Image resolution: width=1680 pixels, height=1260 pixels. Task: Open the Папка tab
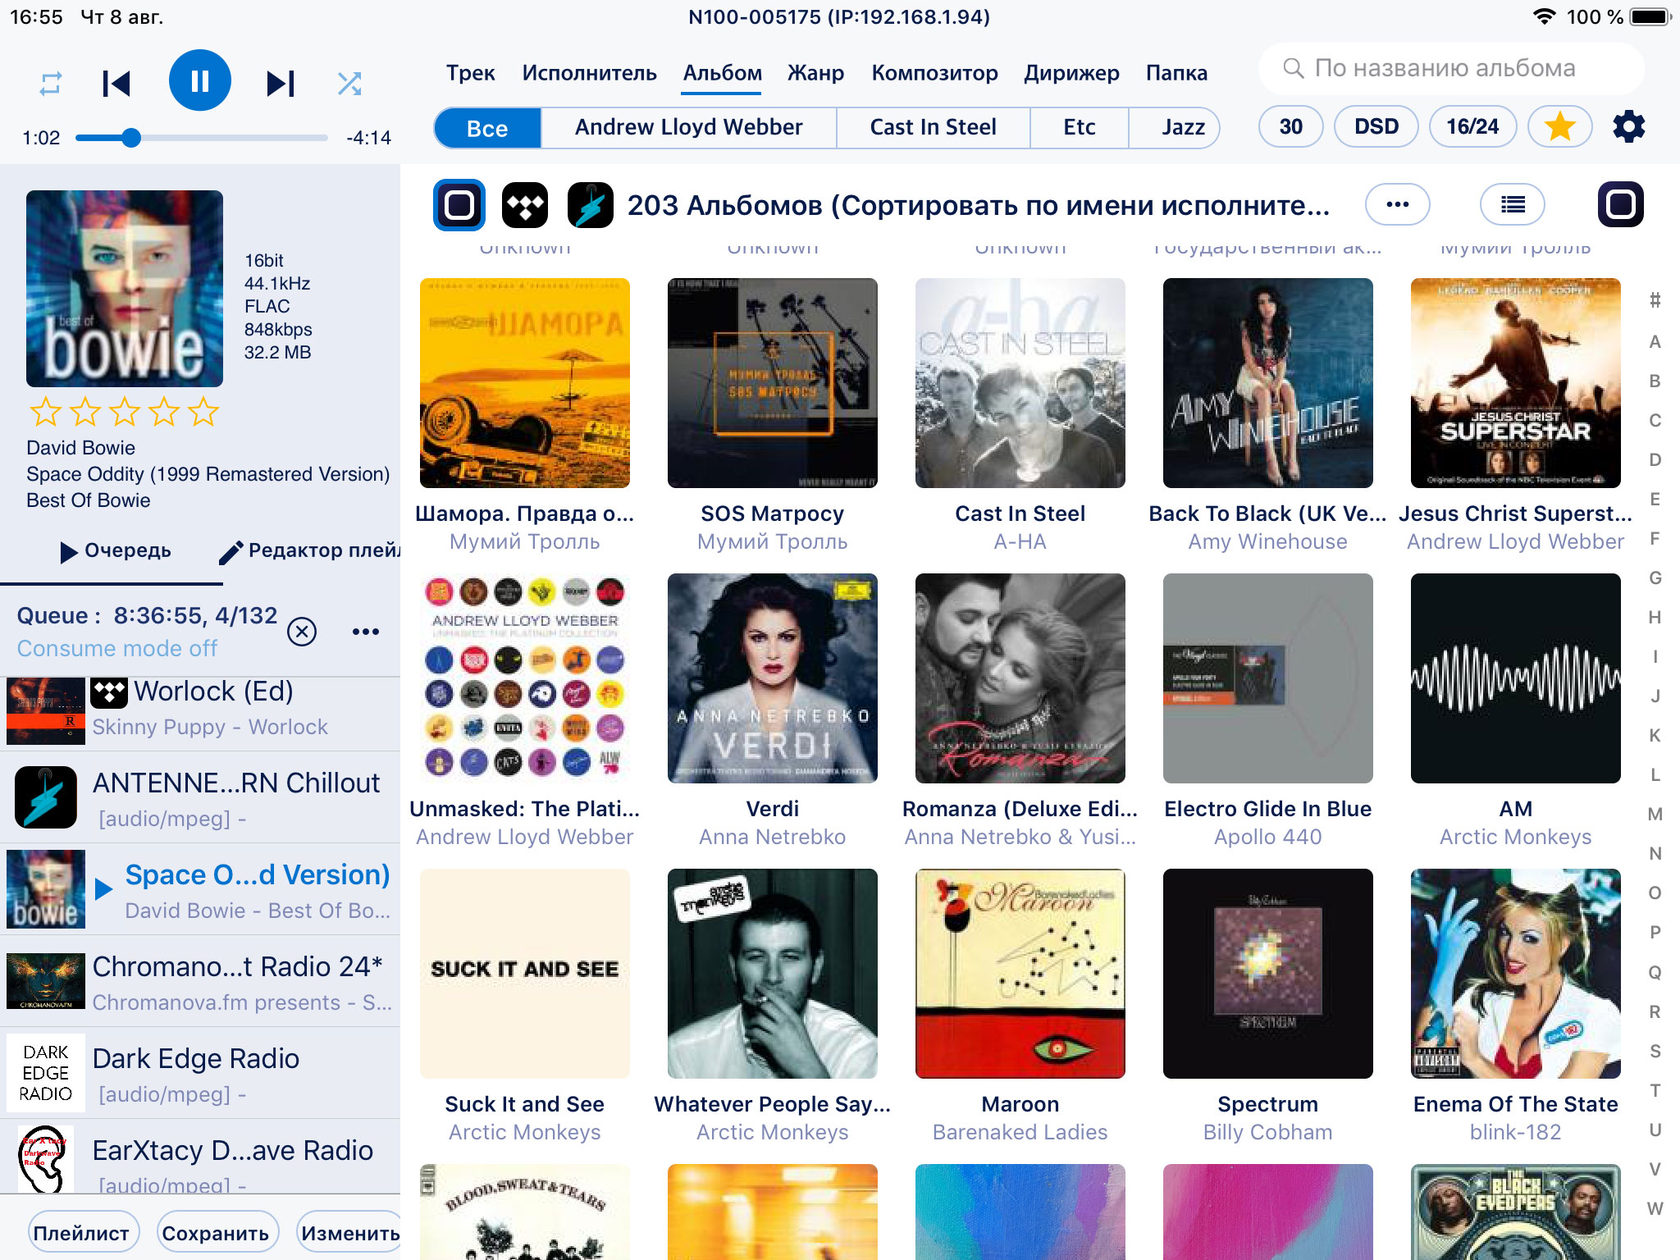[1176, 73]
